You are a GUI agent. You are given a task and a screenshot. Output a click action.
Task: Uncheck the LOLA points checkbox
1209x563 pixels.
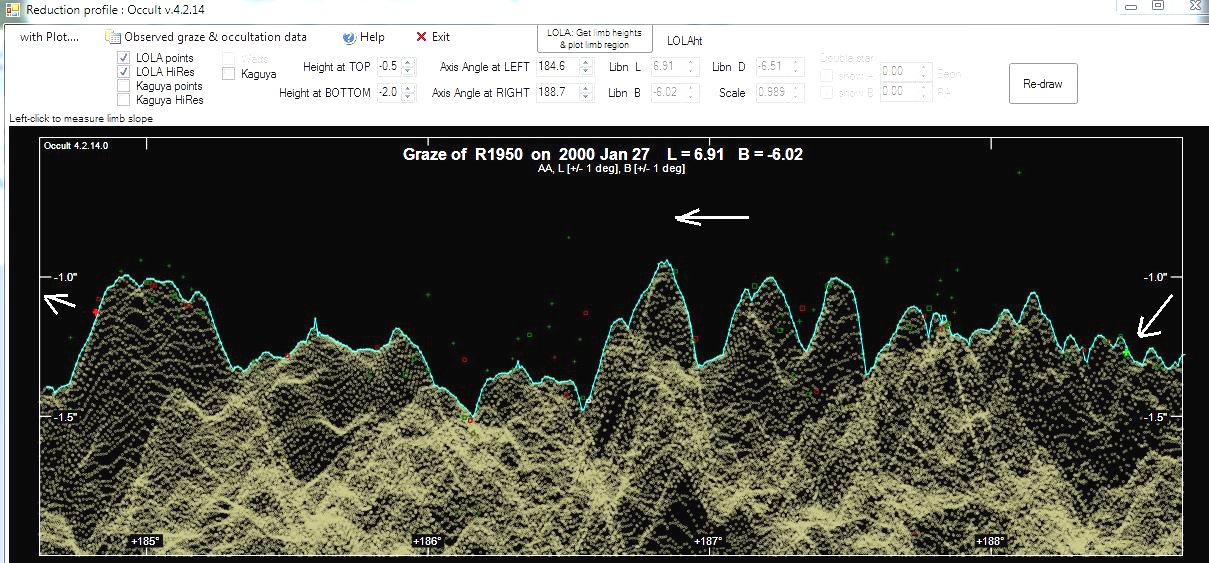125,58
